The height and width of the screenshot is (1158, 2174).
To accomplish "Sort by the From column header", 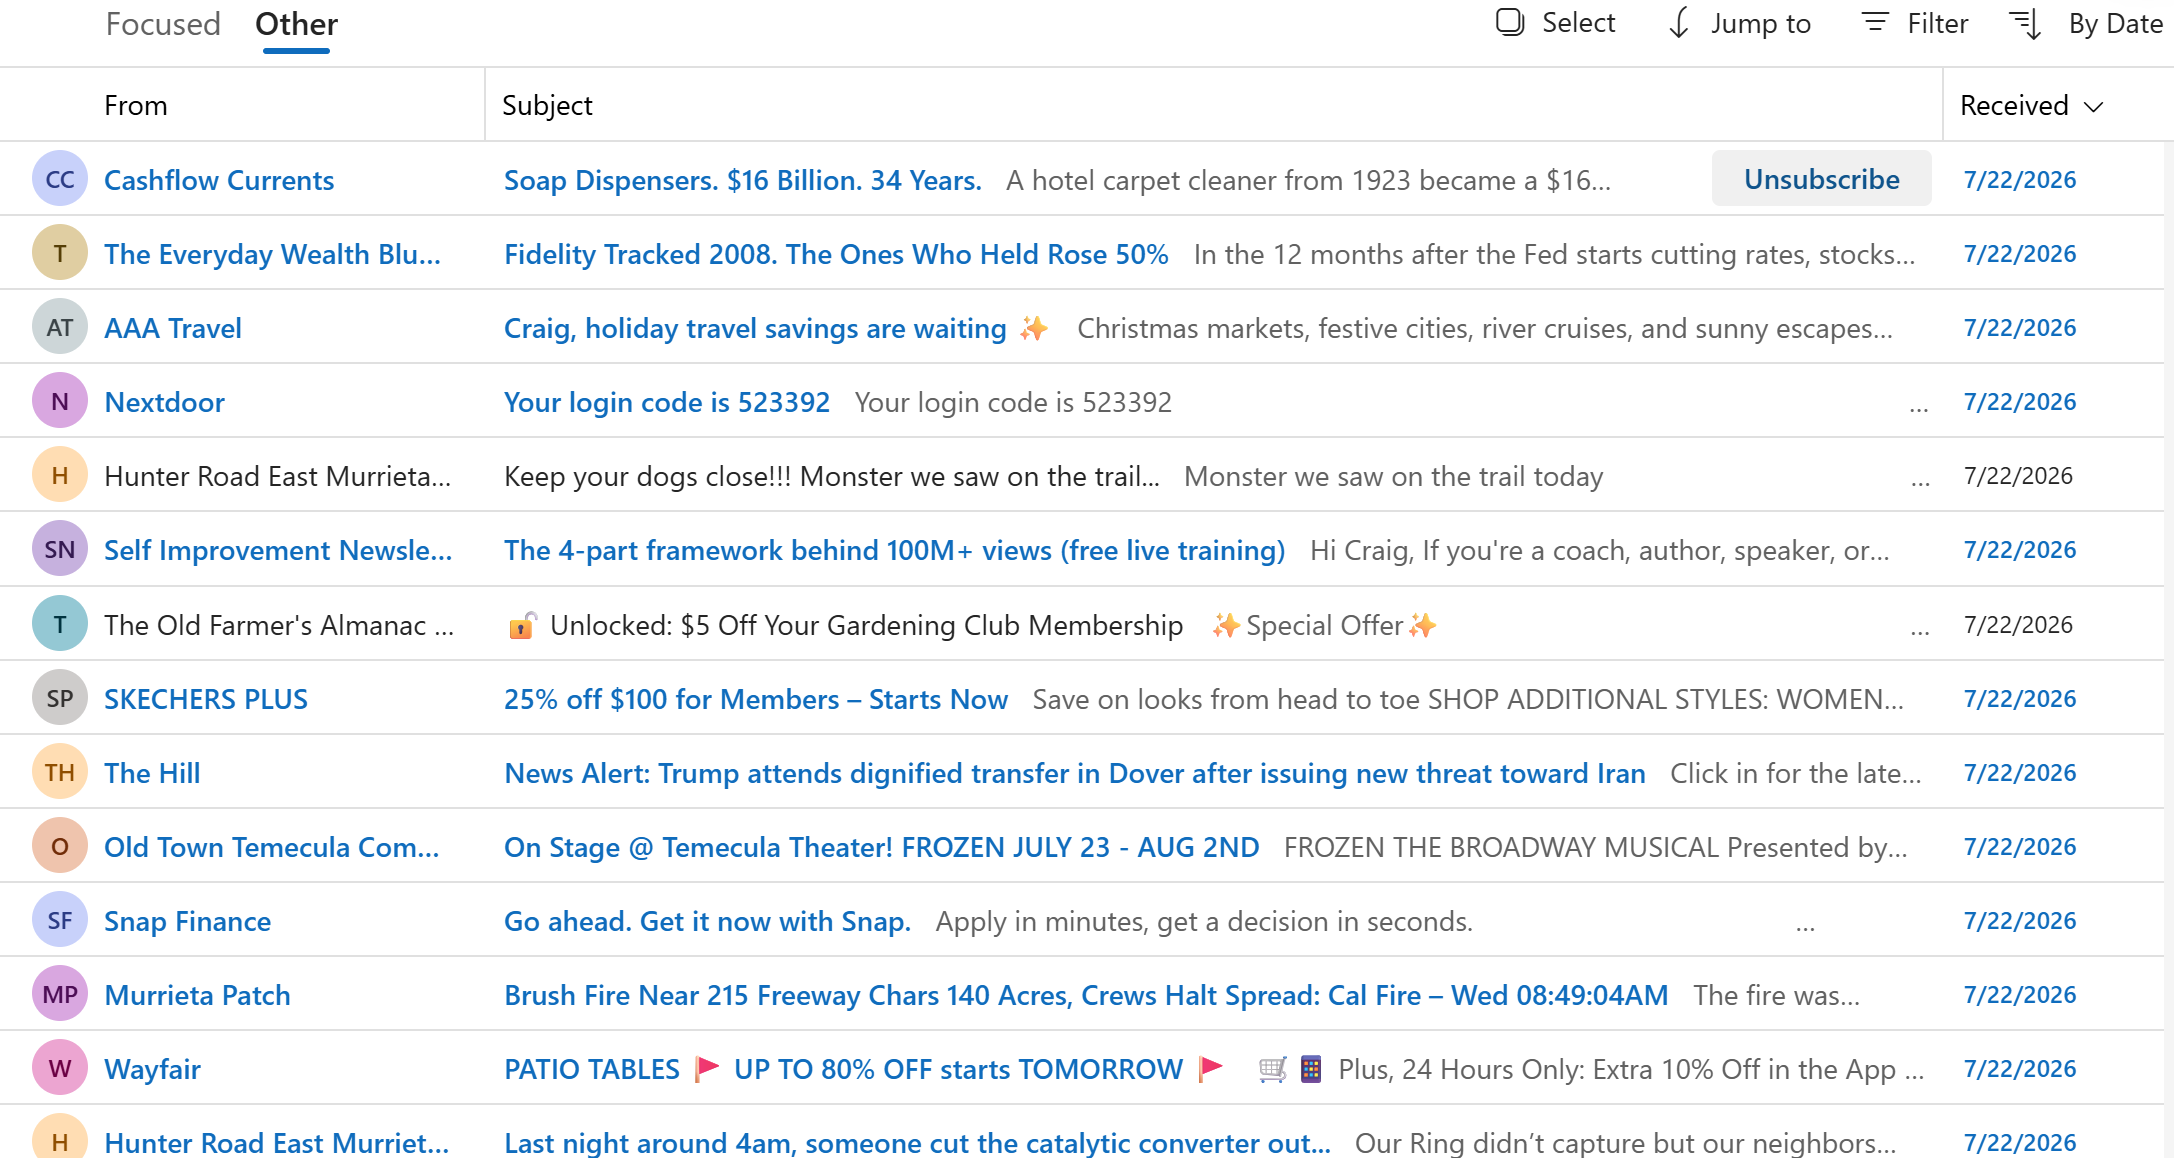I will [x=136, y=105].
